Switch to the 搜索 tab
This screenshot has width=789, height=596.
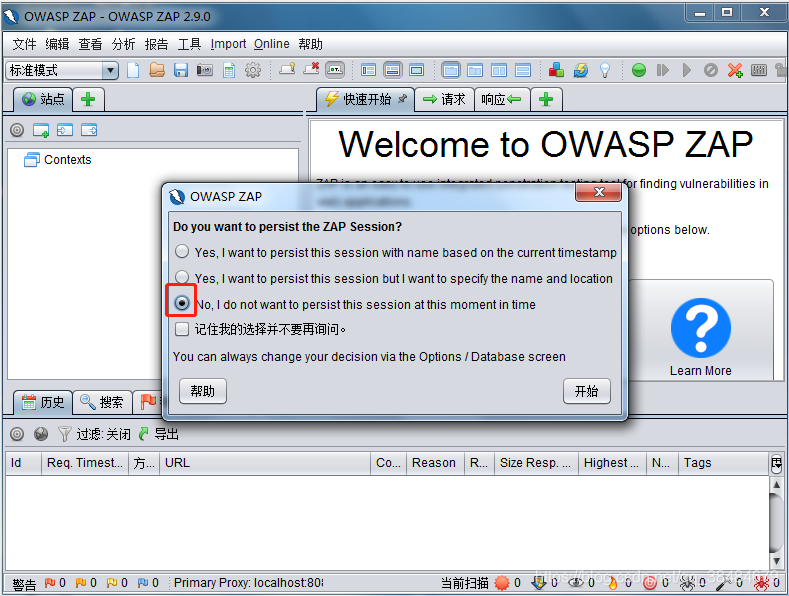[102, 402]
